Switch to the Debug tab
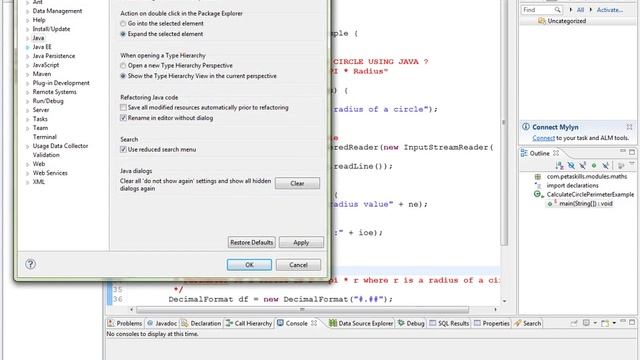This screenshot has width=640, height=360. tap(411, 323)
